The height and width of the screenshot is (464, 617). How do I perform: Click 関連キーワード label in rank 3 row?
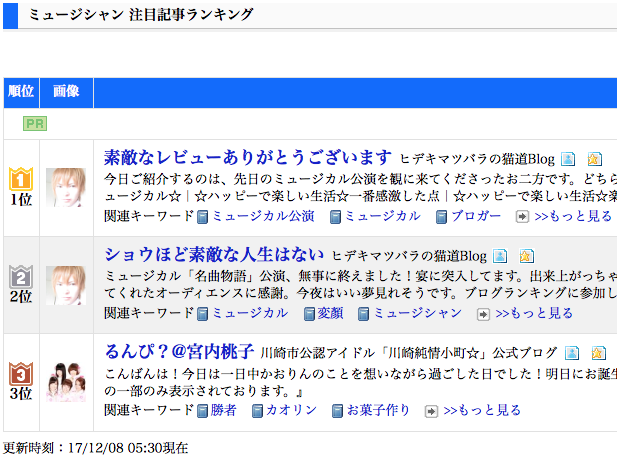tap(150, 410)
